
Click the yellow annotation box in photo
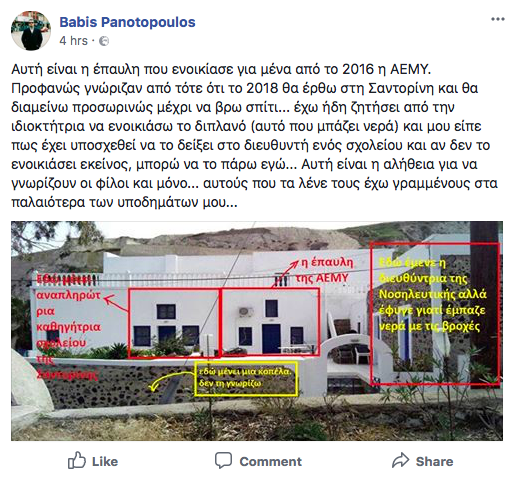click(x=246, y=379)
